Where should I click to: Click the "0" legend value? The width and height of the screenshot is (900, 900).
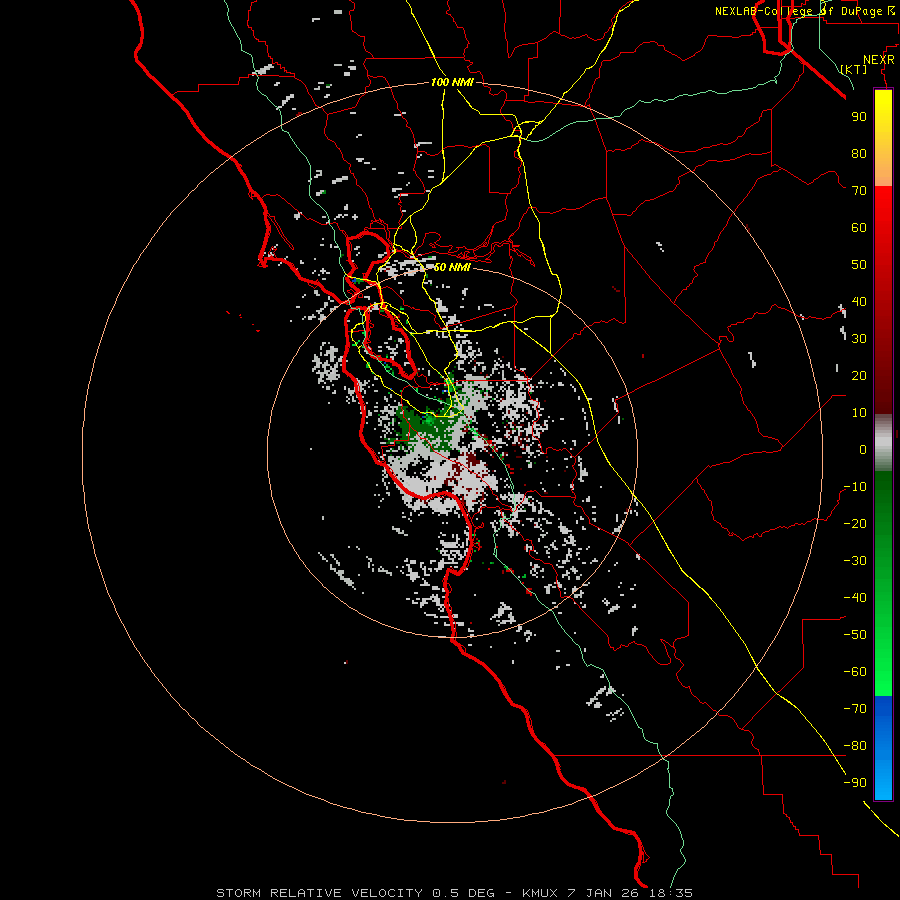point(863,449)
